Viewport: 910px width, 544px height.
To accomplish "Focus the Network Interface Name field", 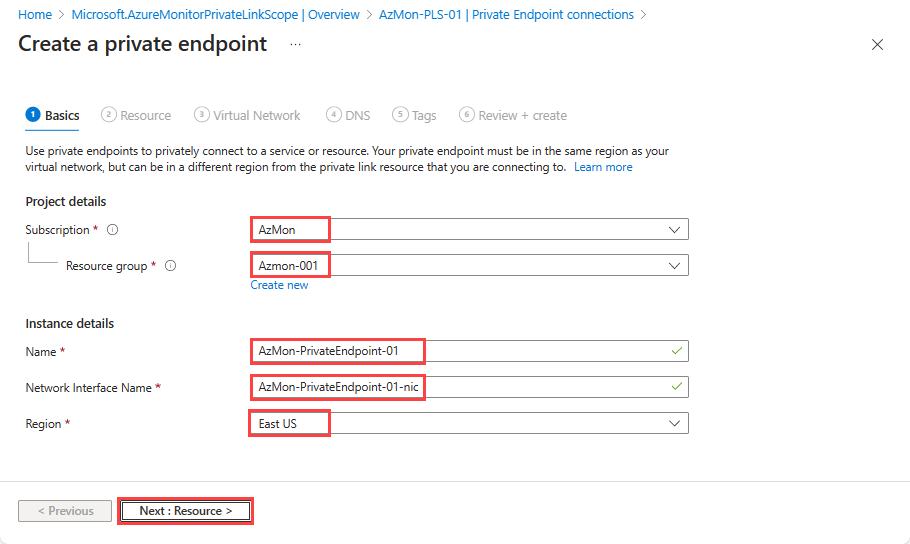I will [x=468, y=388].
